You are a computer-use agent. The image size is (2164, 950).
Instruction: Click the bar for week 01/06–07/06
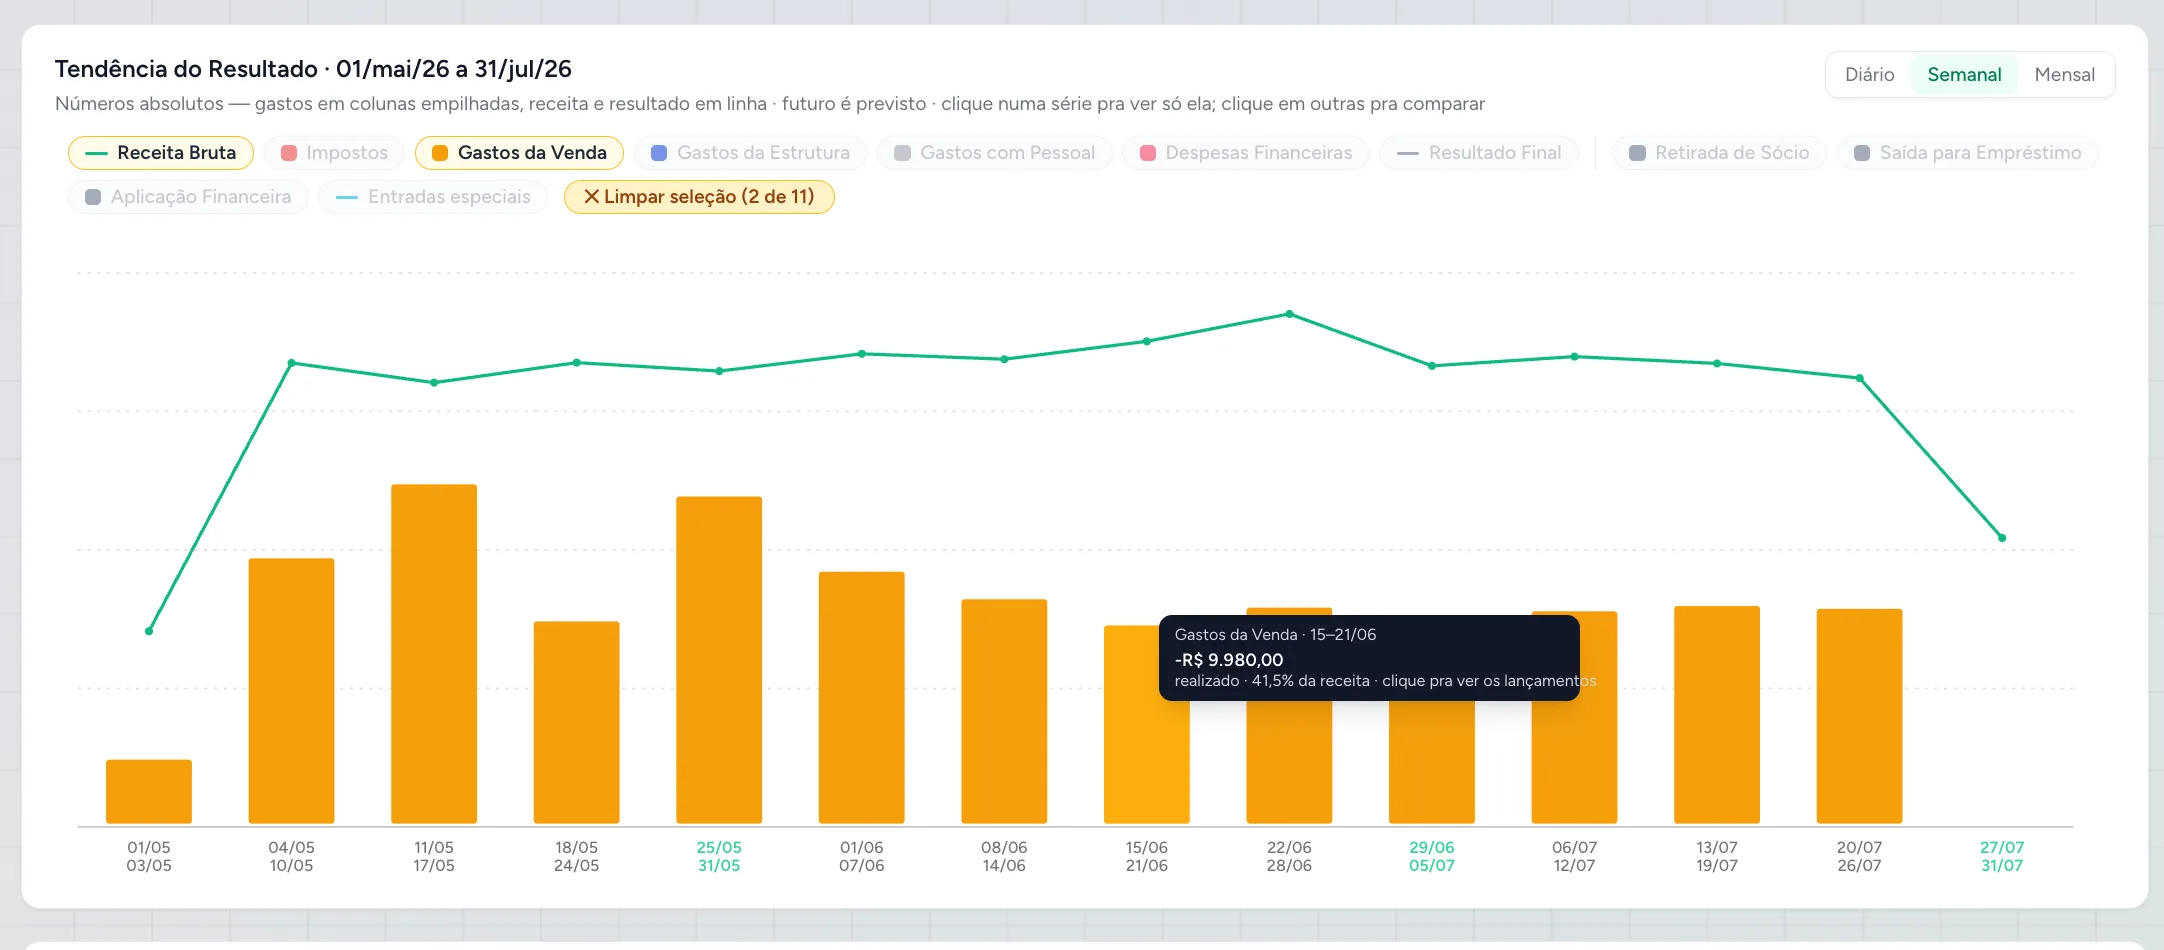tap(862, 698)
